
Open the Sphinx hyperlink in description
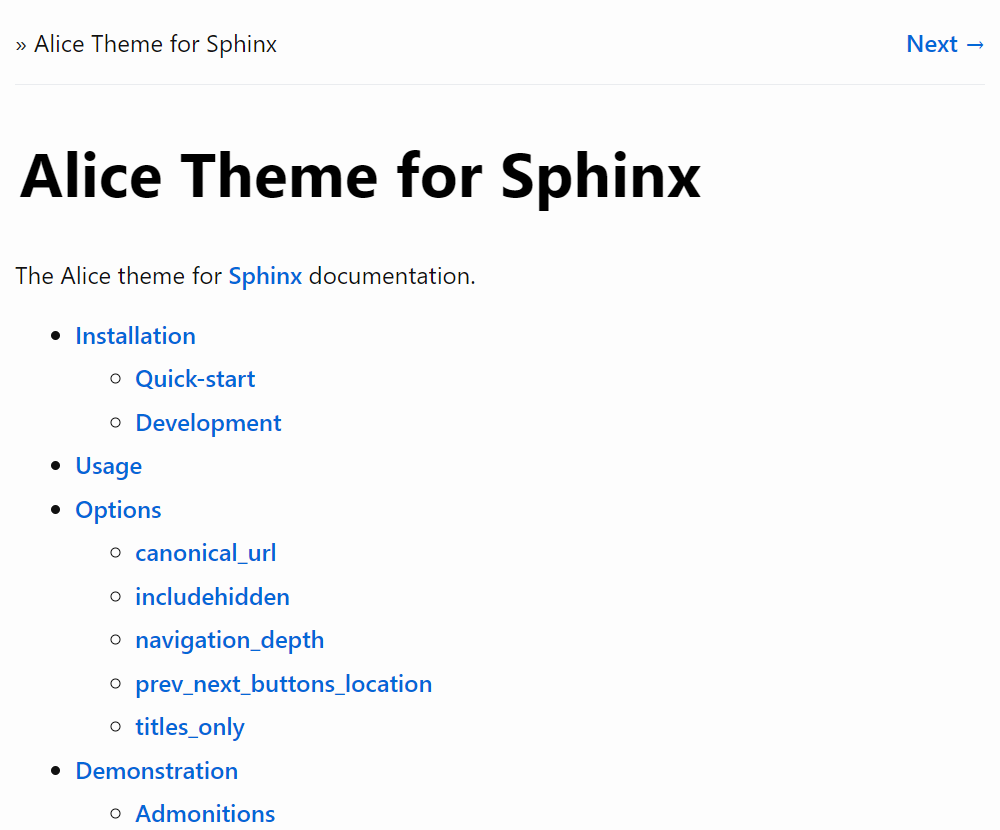(x=265, y=276)
